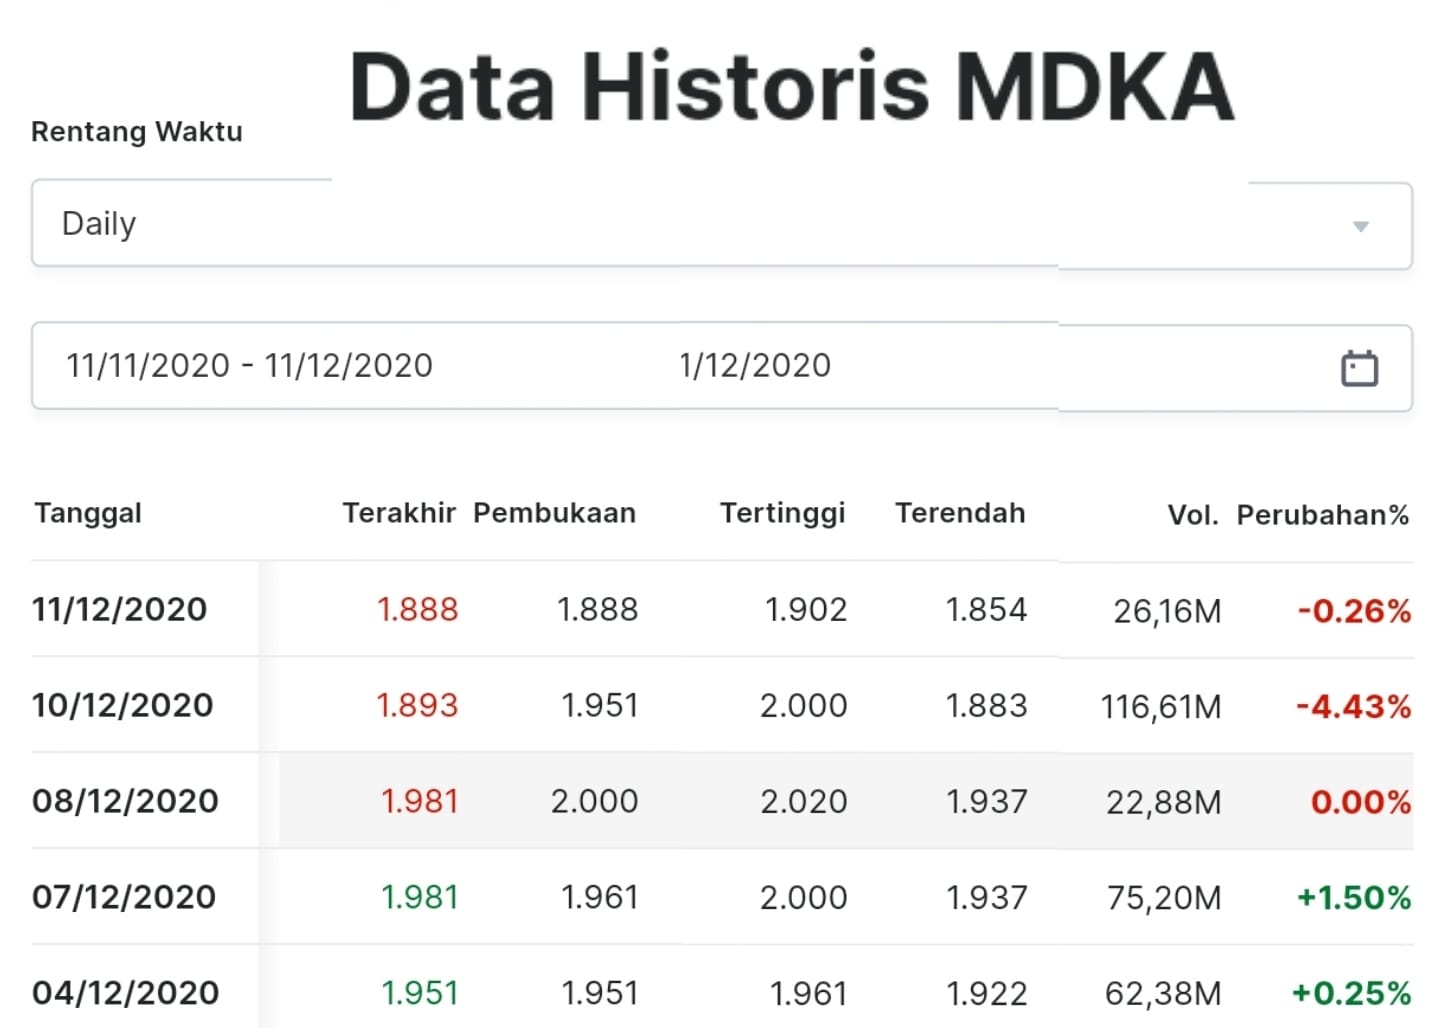Viewport: 1441px width, 1028px height.
Task: Sort by Vol. column header
Action: pos(1193,515)
